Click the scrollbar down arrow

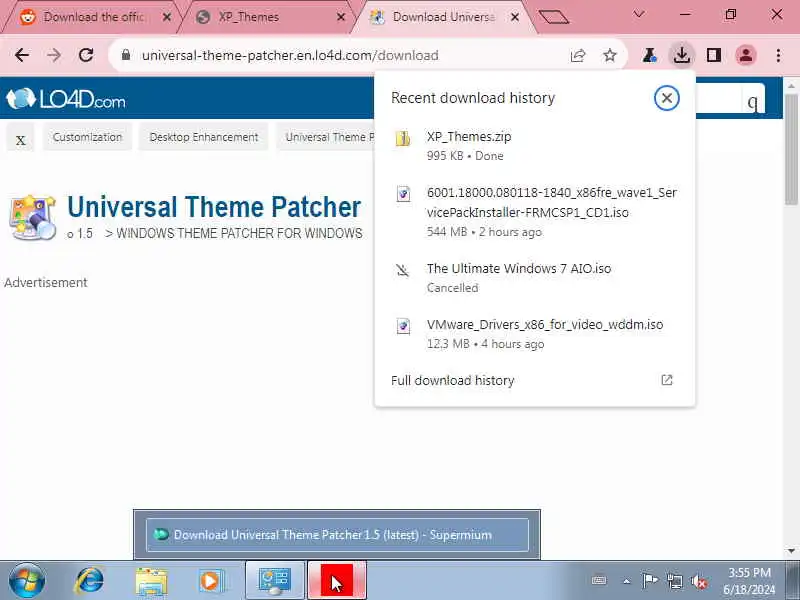791,551
